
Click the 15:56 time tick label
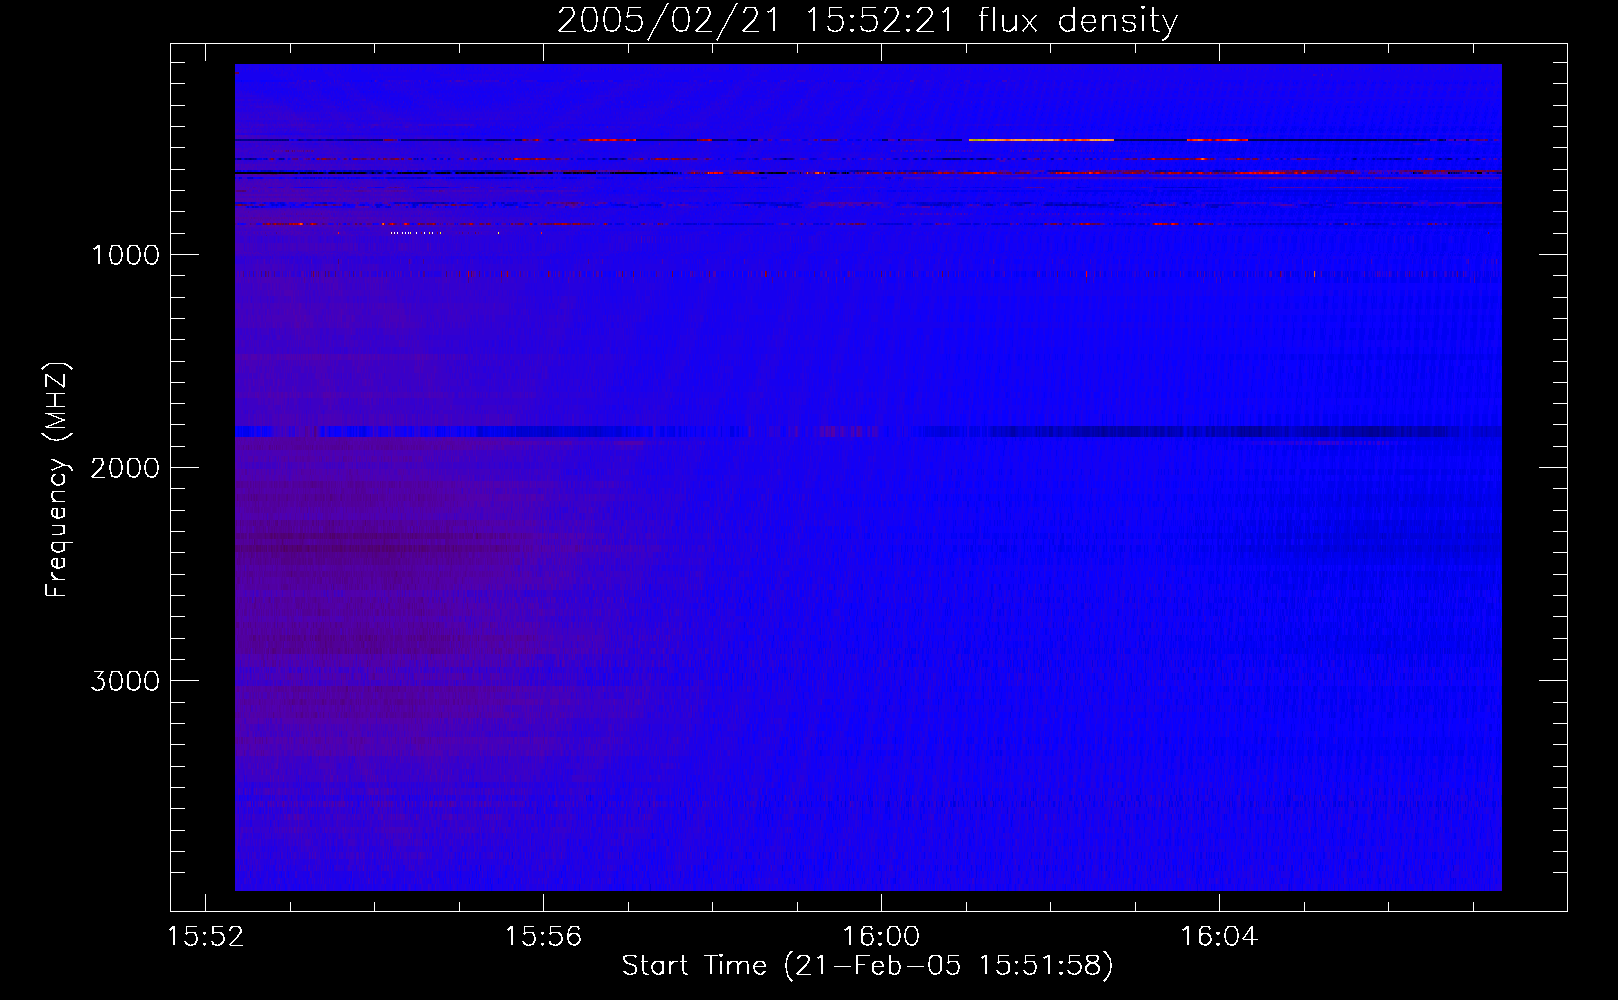coord(543,937)
